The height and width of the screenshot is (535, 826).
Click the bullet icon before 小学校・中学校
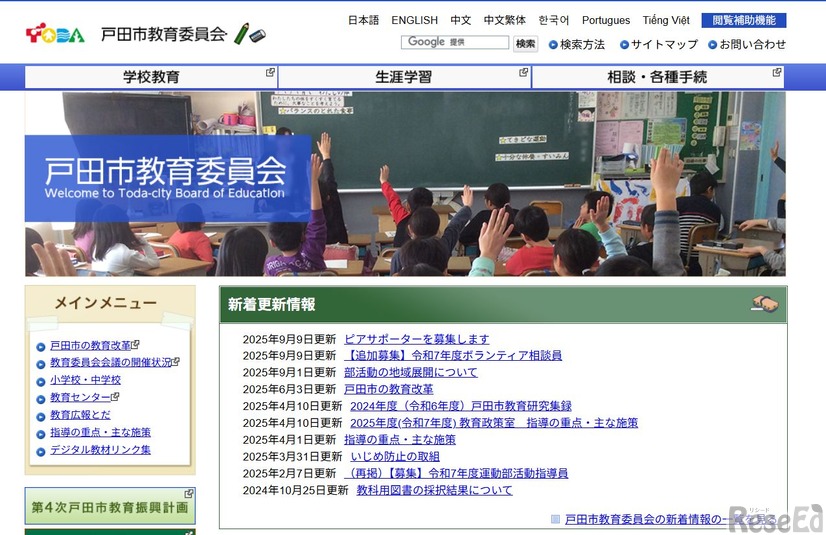41,382
